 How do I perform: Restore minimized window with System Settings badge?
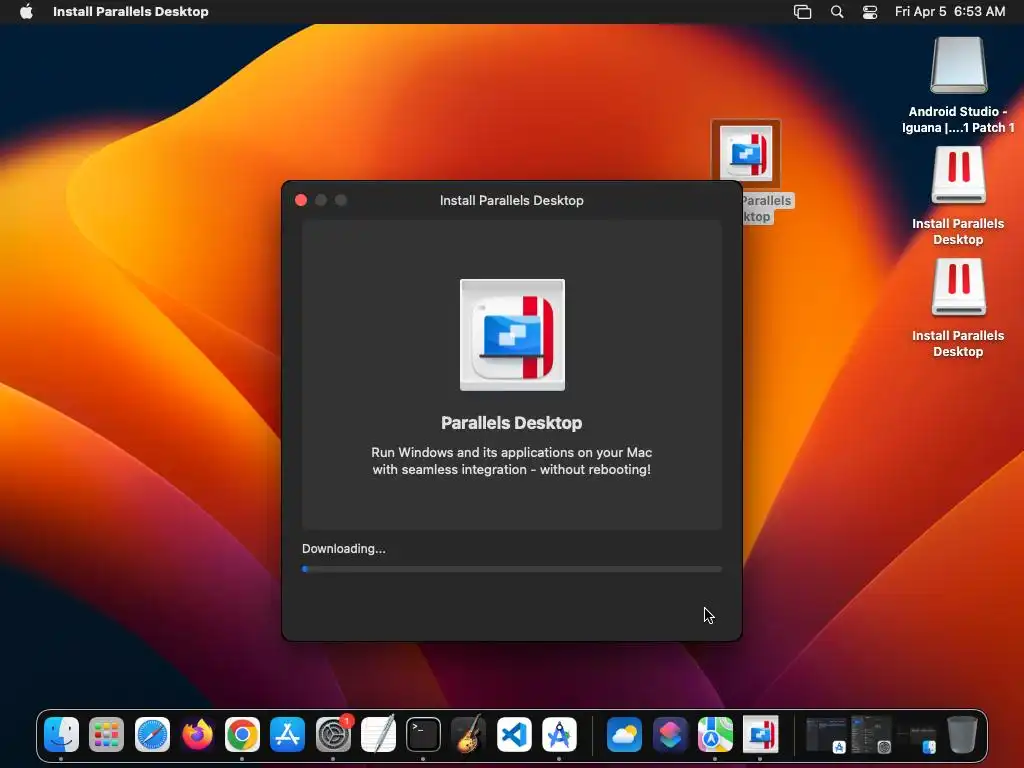872,735
